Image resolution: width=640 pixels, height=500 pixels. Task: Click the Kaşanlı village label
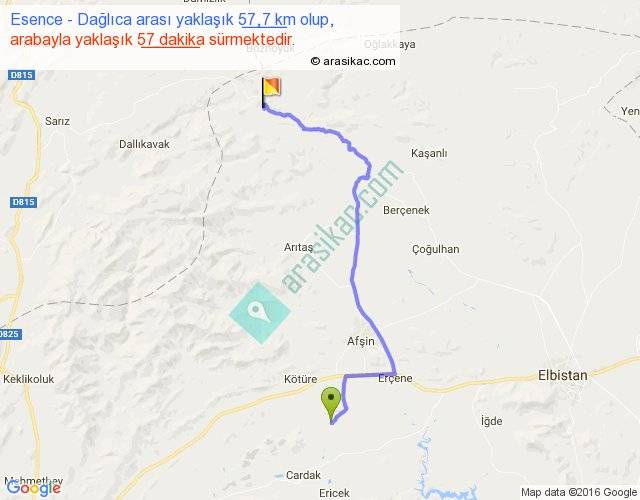[429, 153]
